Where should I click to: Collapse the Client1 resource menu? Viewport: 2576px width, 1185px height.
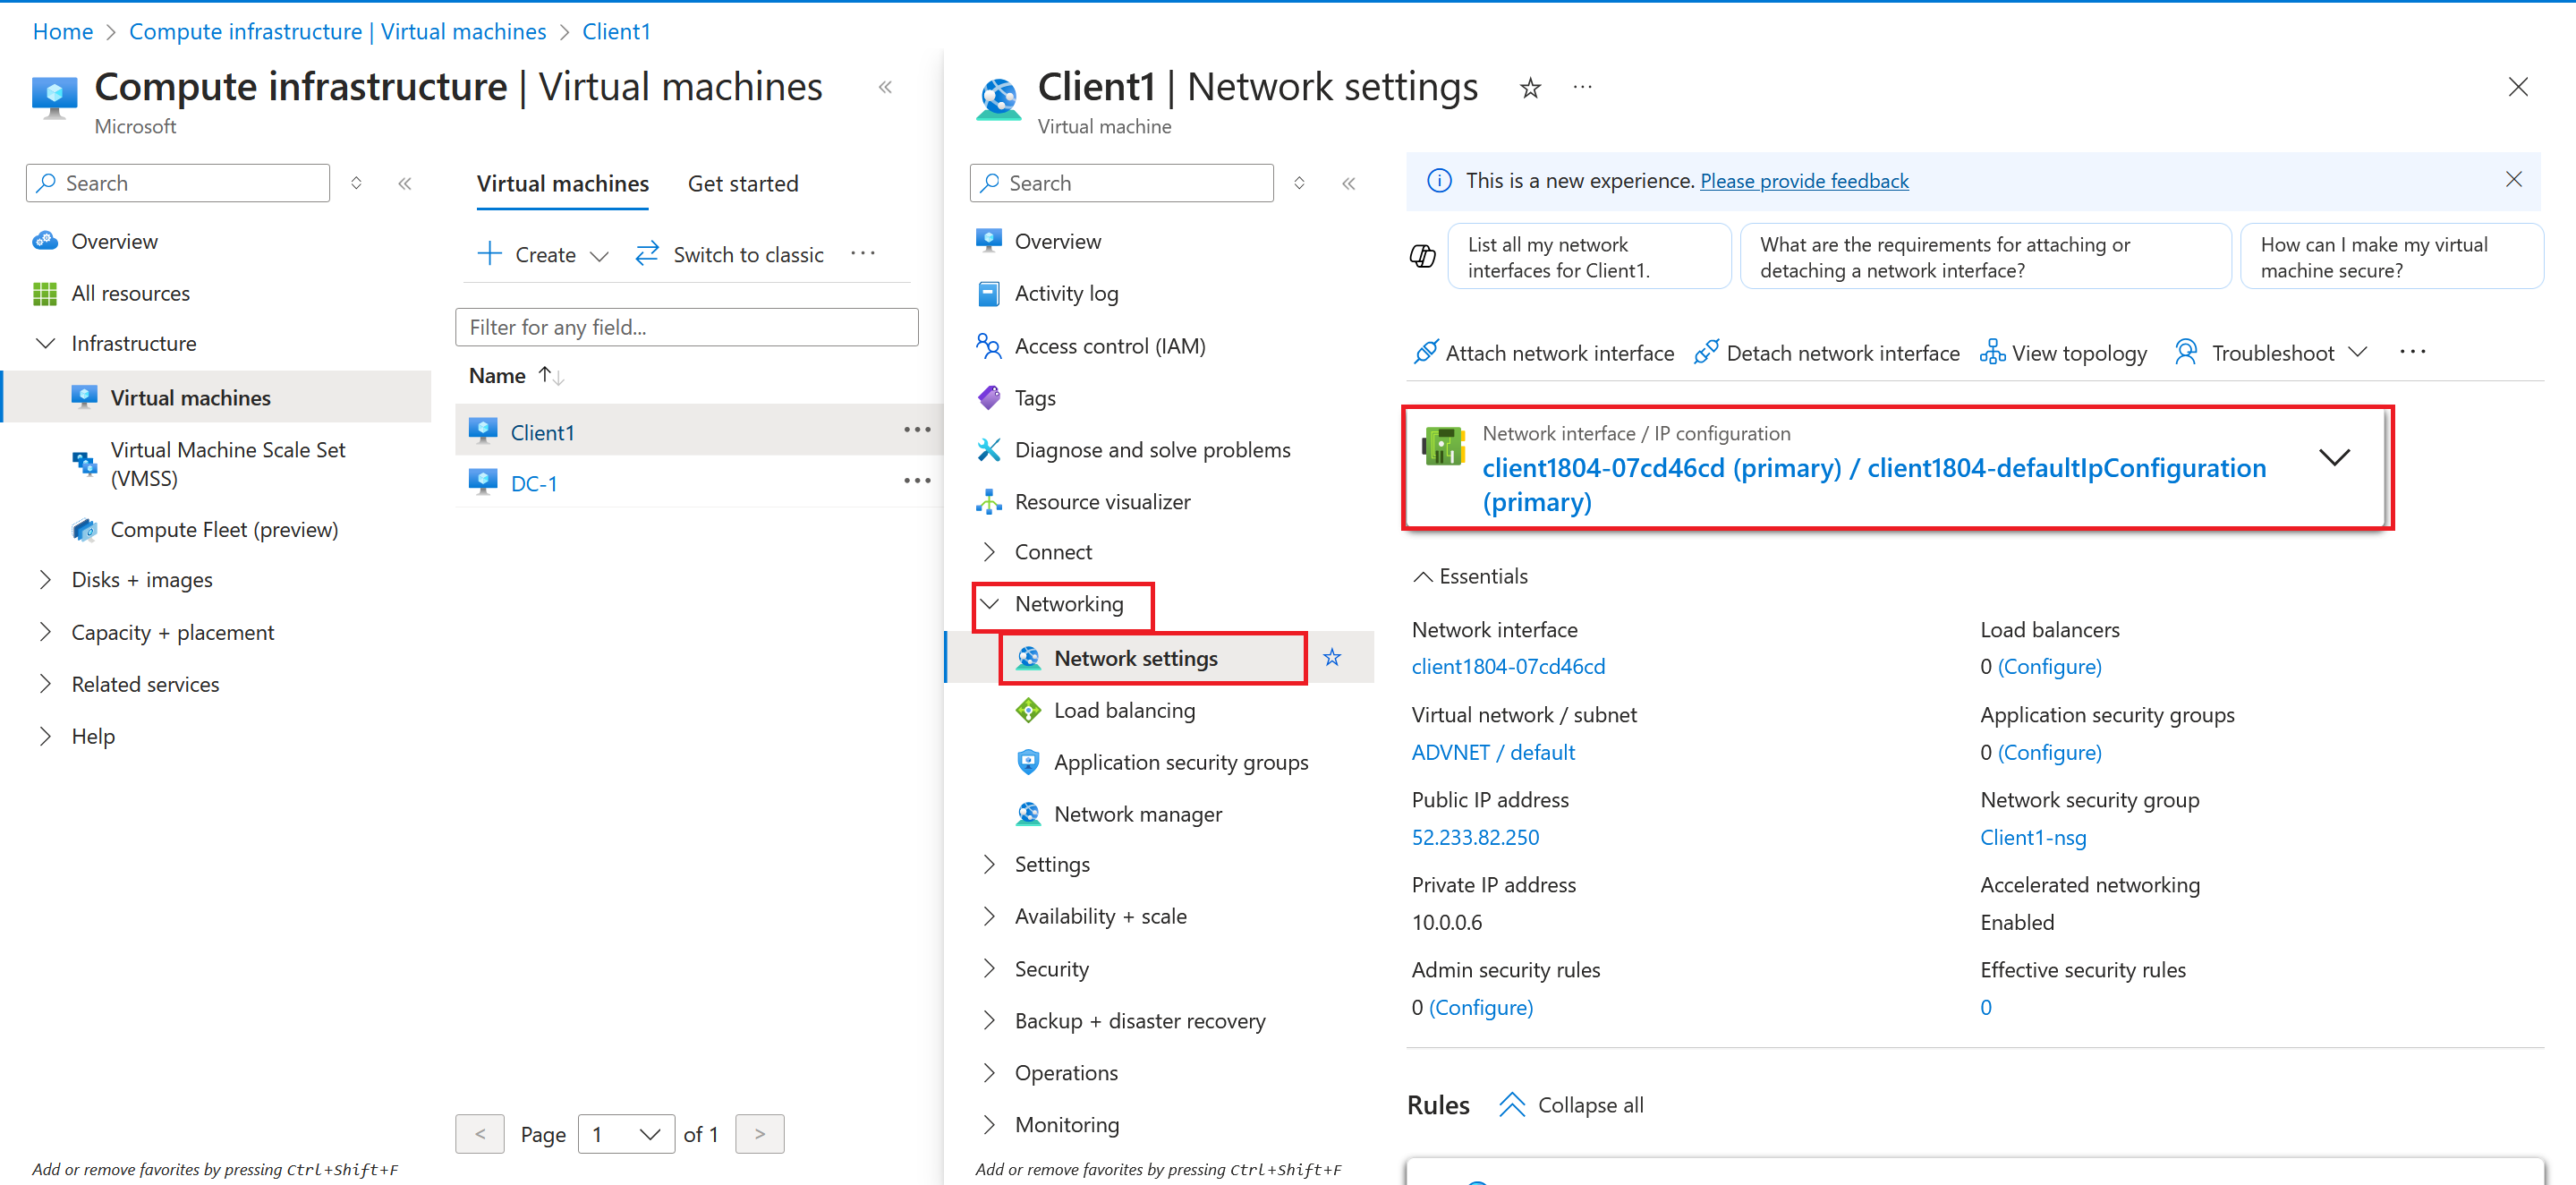tap(1348, 183)
